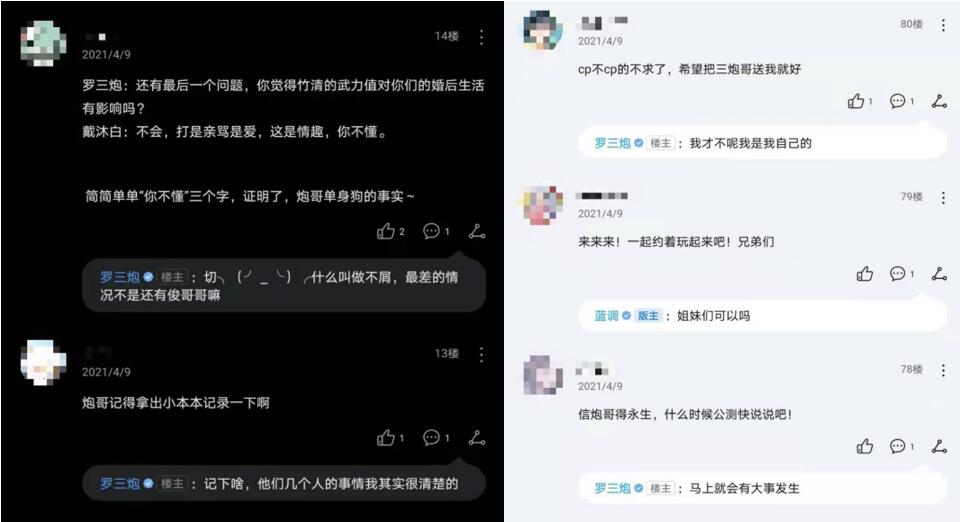
Task: Like the 78楼 comment about 公测
Action: click(x=864, y=446)
